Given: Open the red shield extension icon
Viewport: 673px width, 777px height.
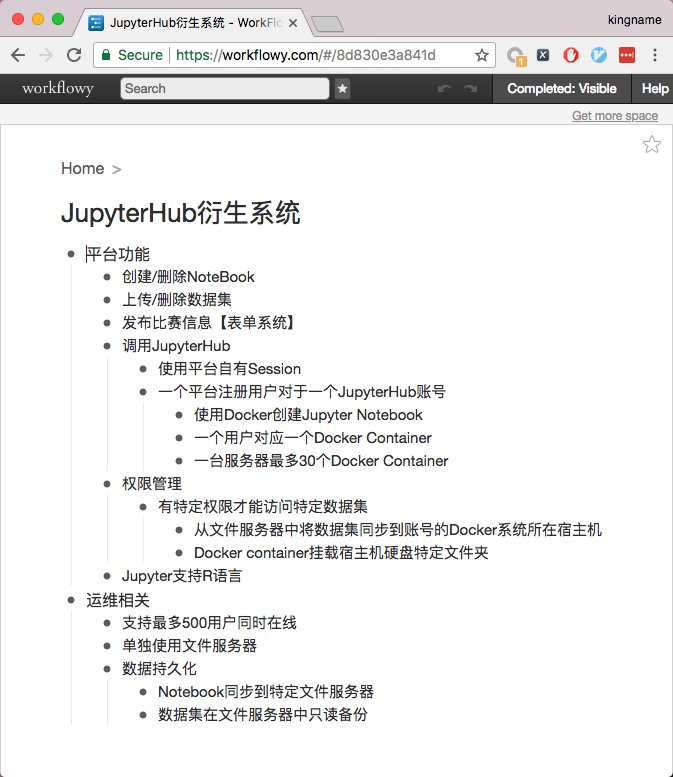Looking at the screenshot, I should coord(571,55).
